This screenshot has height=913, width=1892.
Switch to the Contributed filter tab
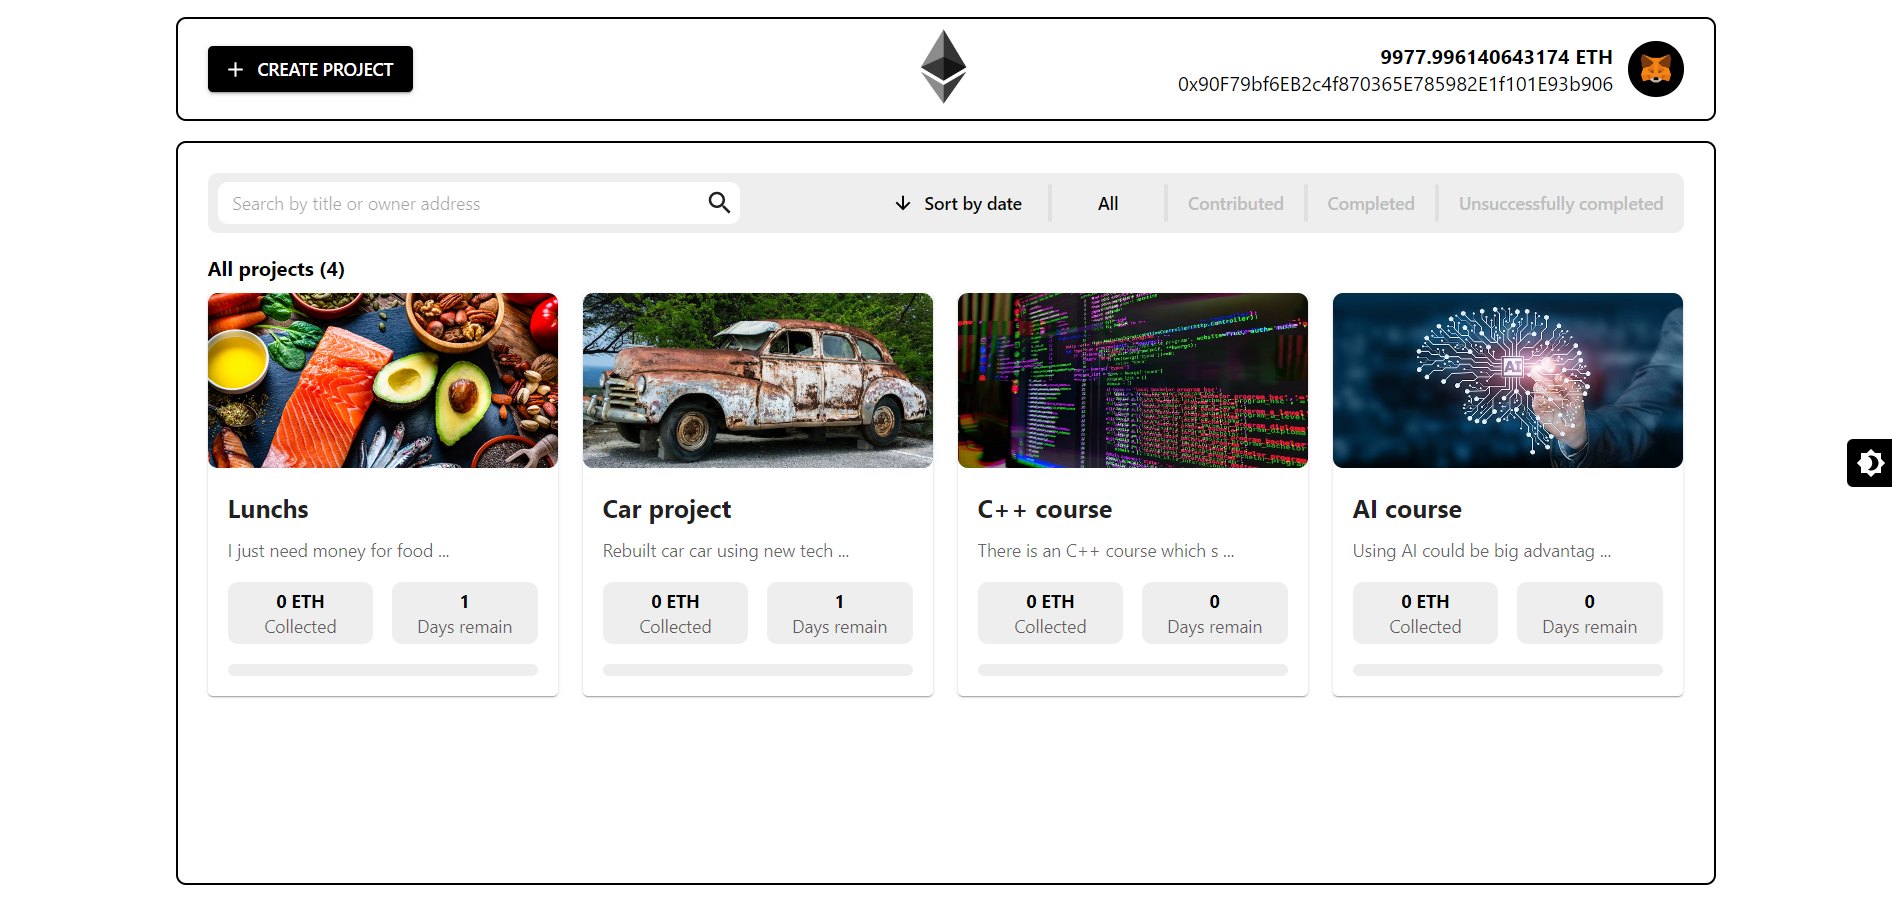(x=1235, y=204)
